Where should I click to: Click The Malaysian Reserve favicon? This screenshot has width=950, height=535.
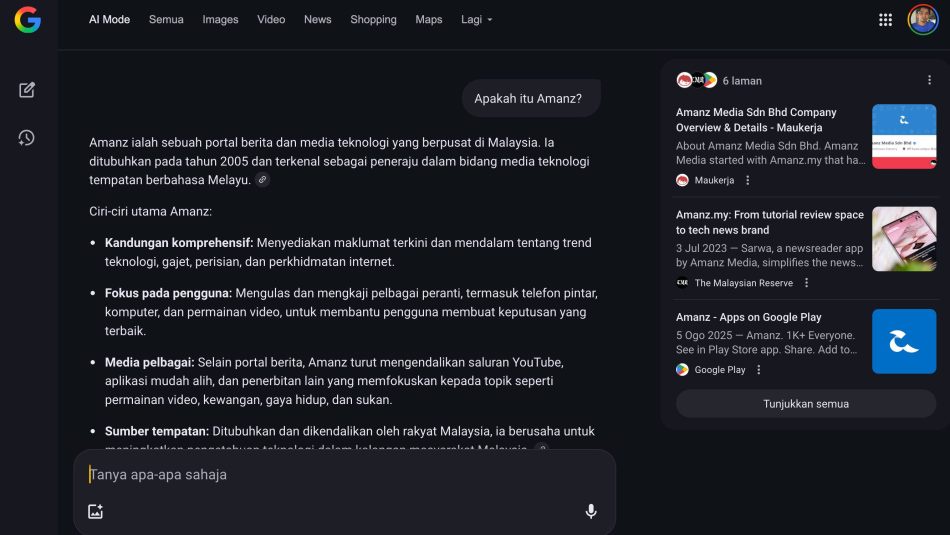point(682,283)
